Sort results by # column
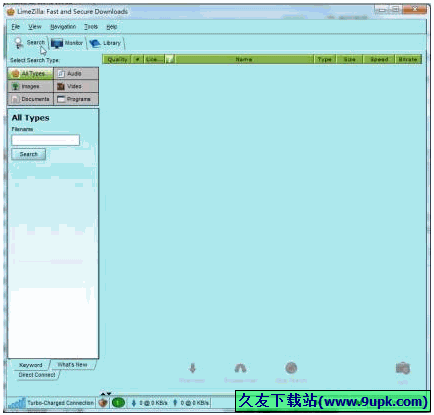This screenshot has height=415, width=434. click(x=137, y=59)
